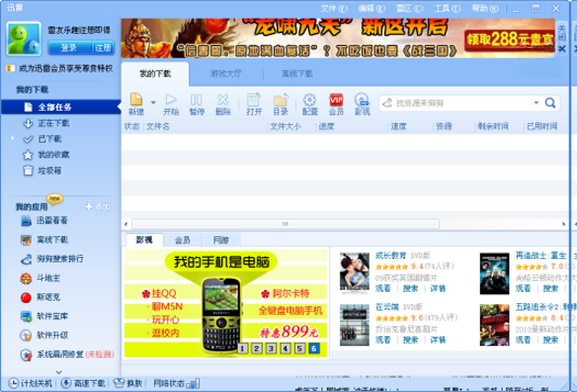Image resolution: width=577 pixels, height=392 pixels.
Task: Switch to the top 离线下载 tab
Action: [297, 74]
